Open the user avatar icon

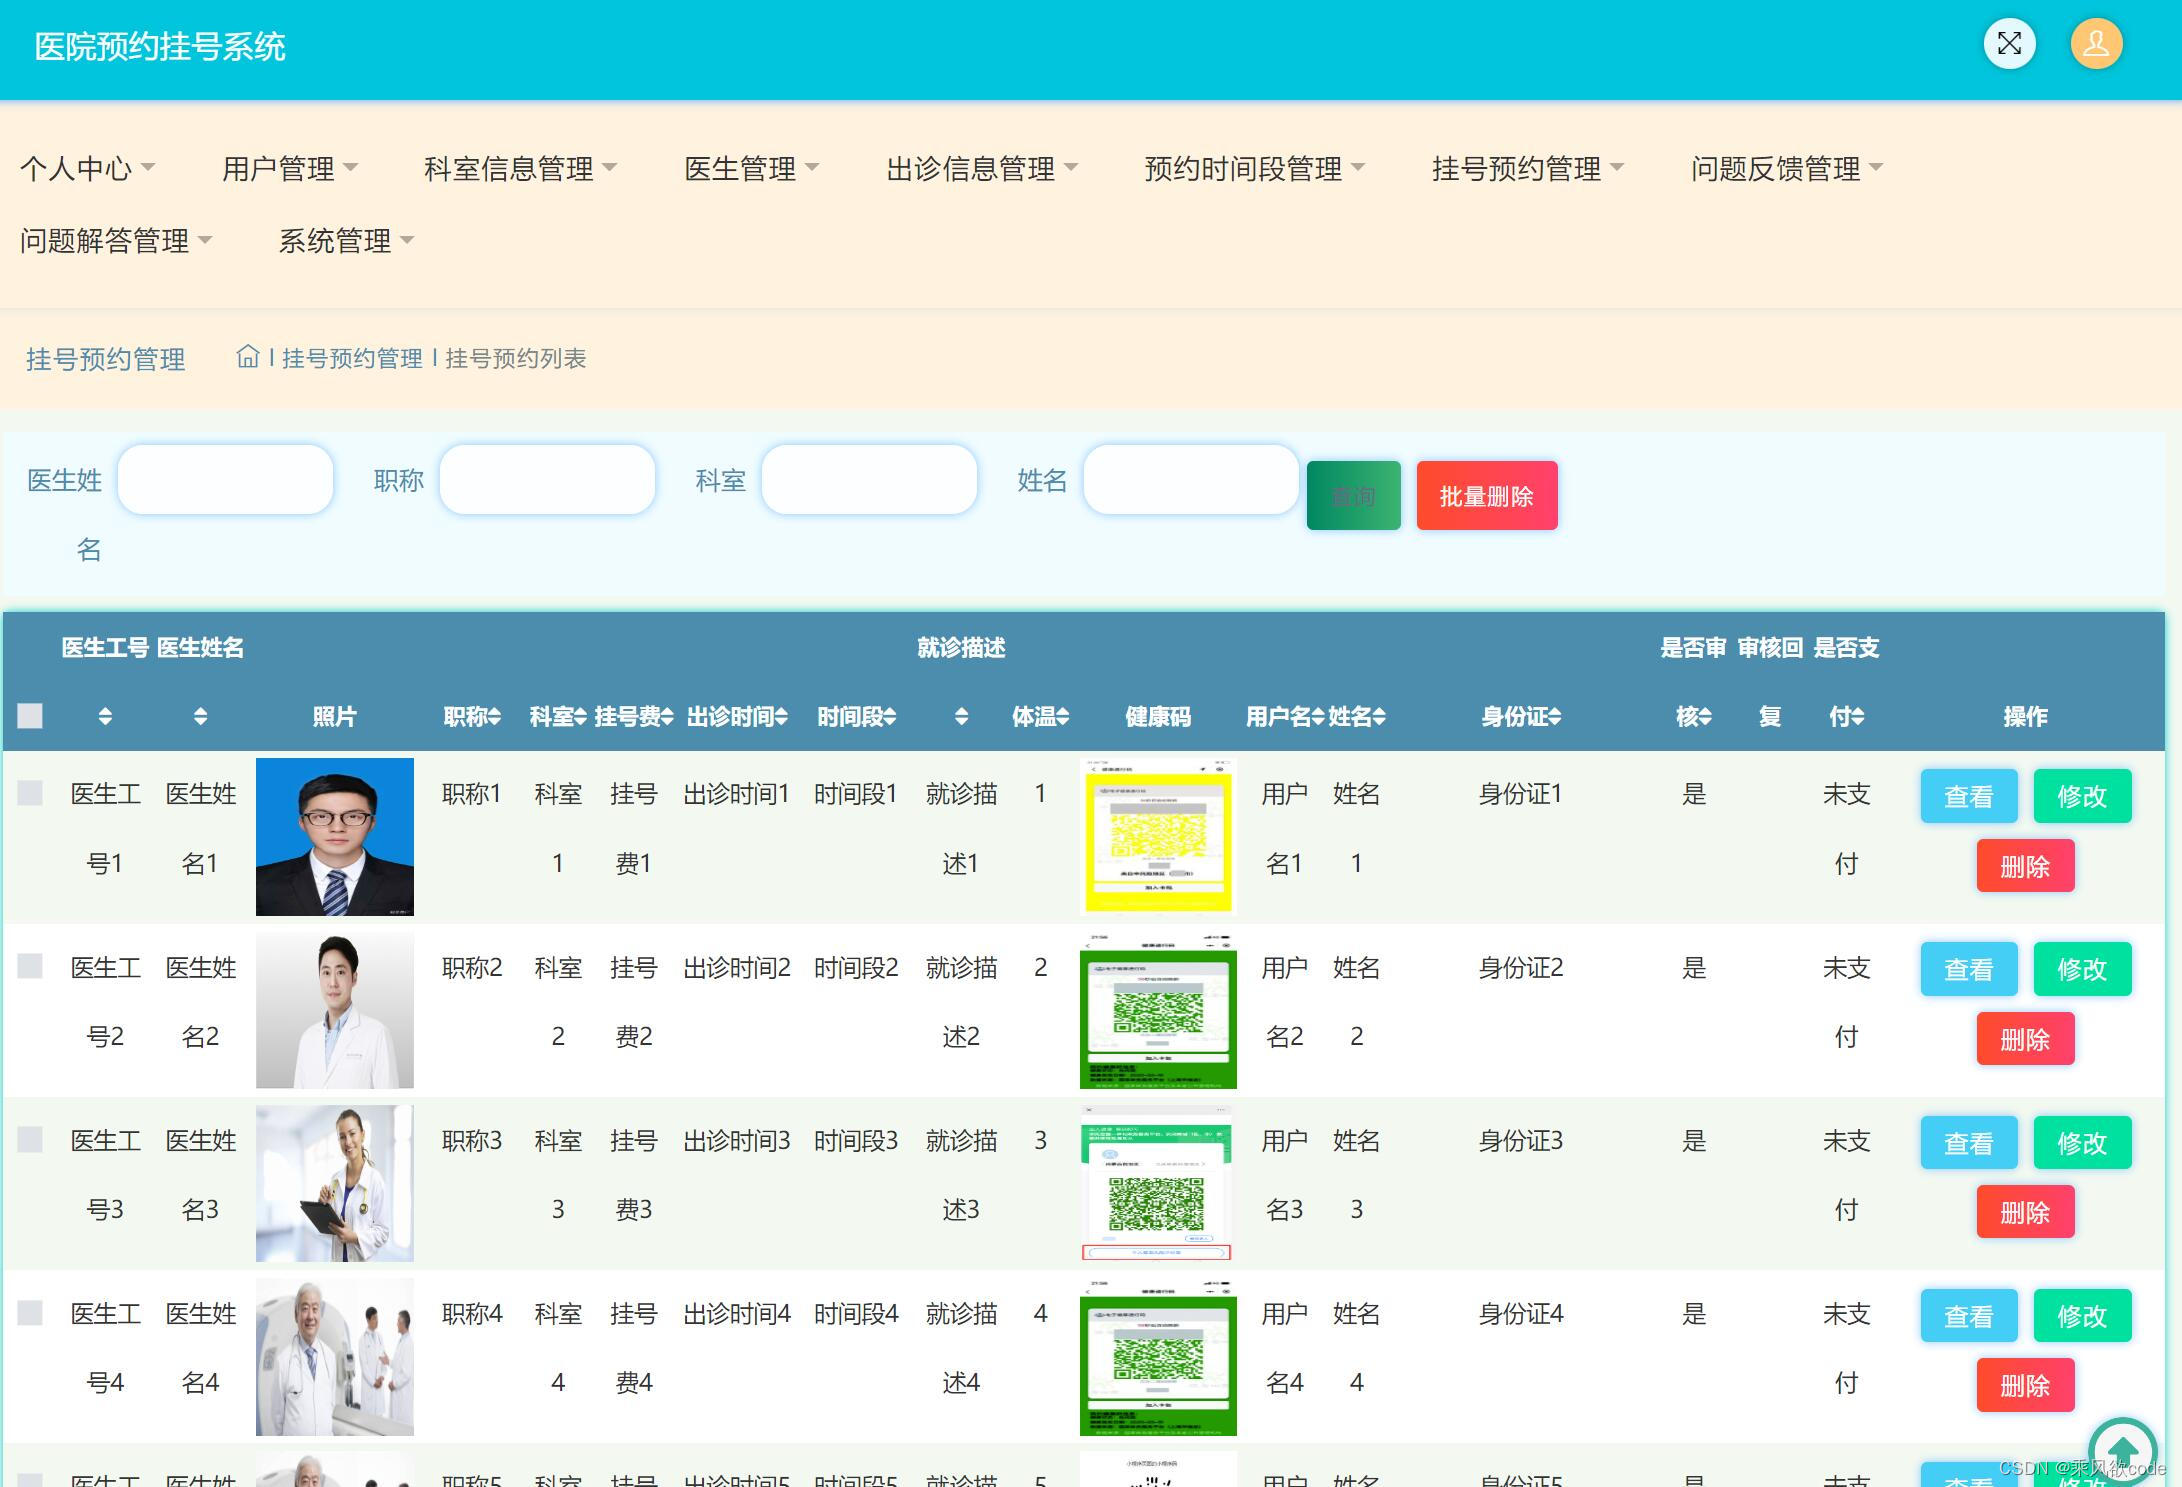coord(2096,44)
